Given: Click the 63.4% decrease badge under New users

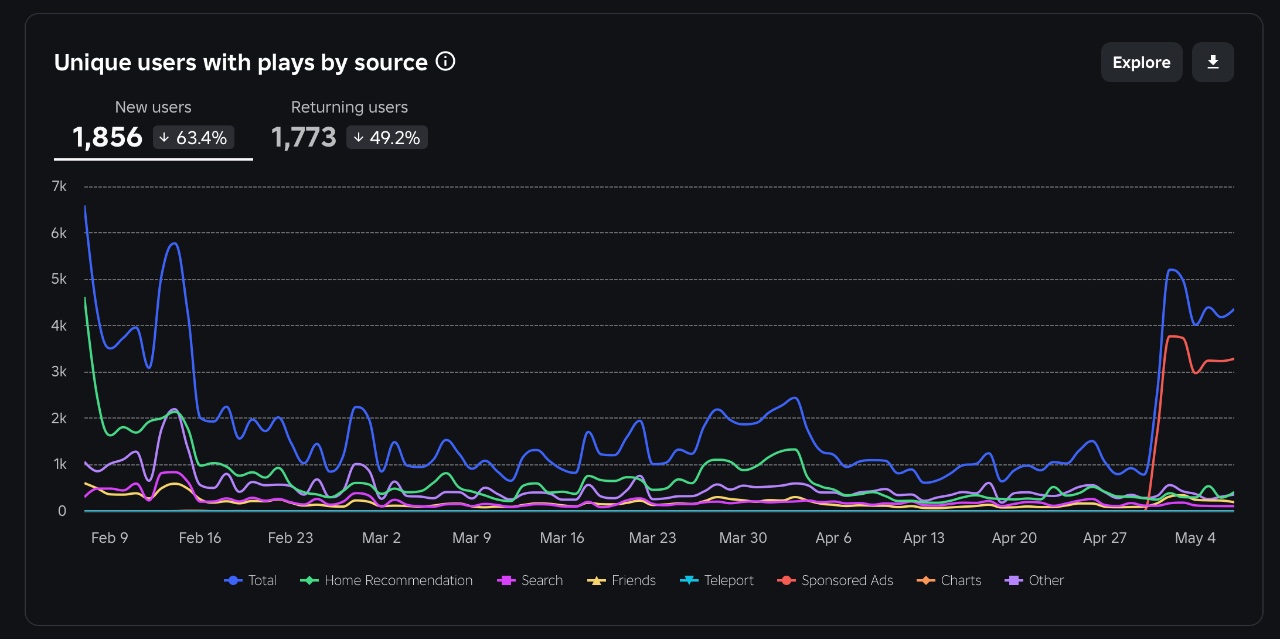Looking at the screenshot, I should click(193, 137).
